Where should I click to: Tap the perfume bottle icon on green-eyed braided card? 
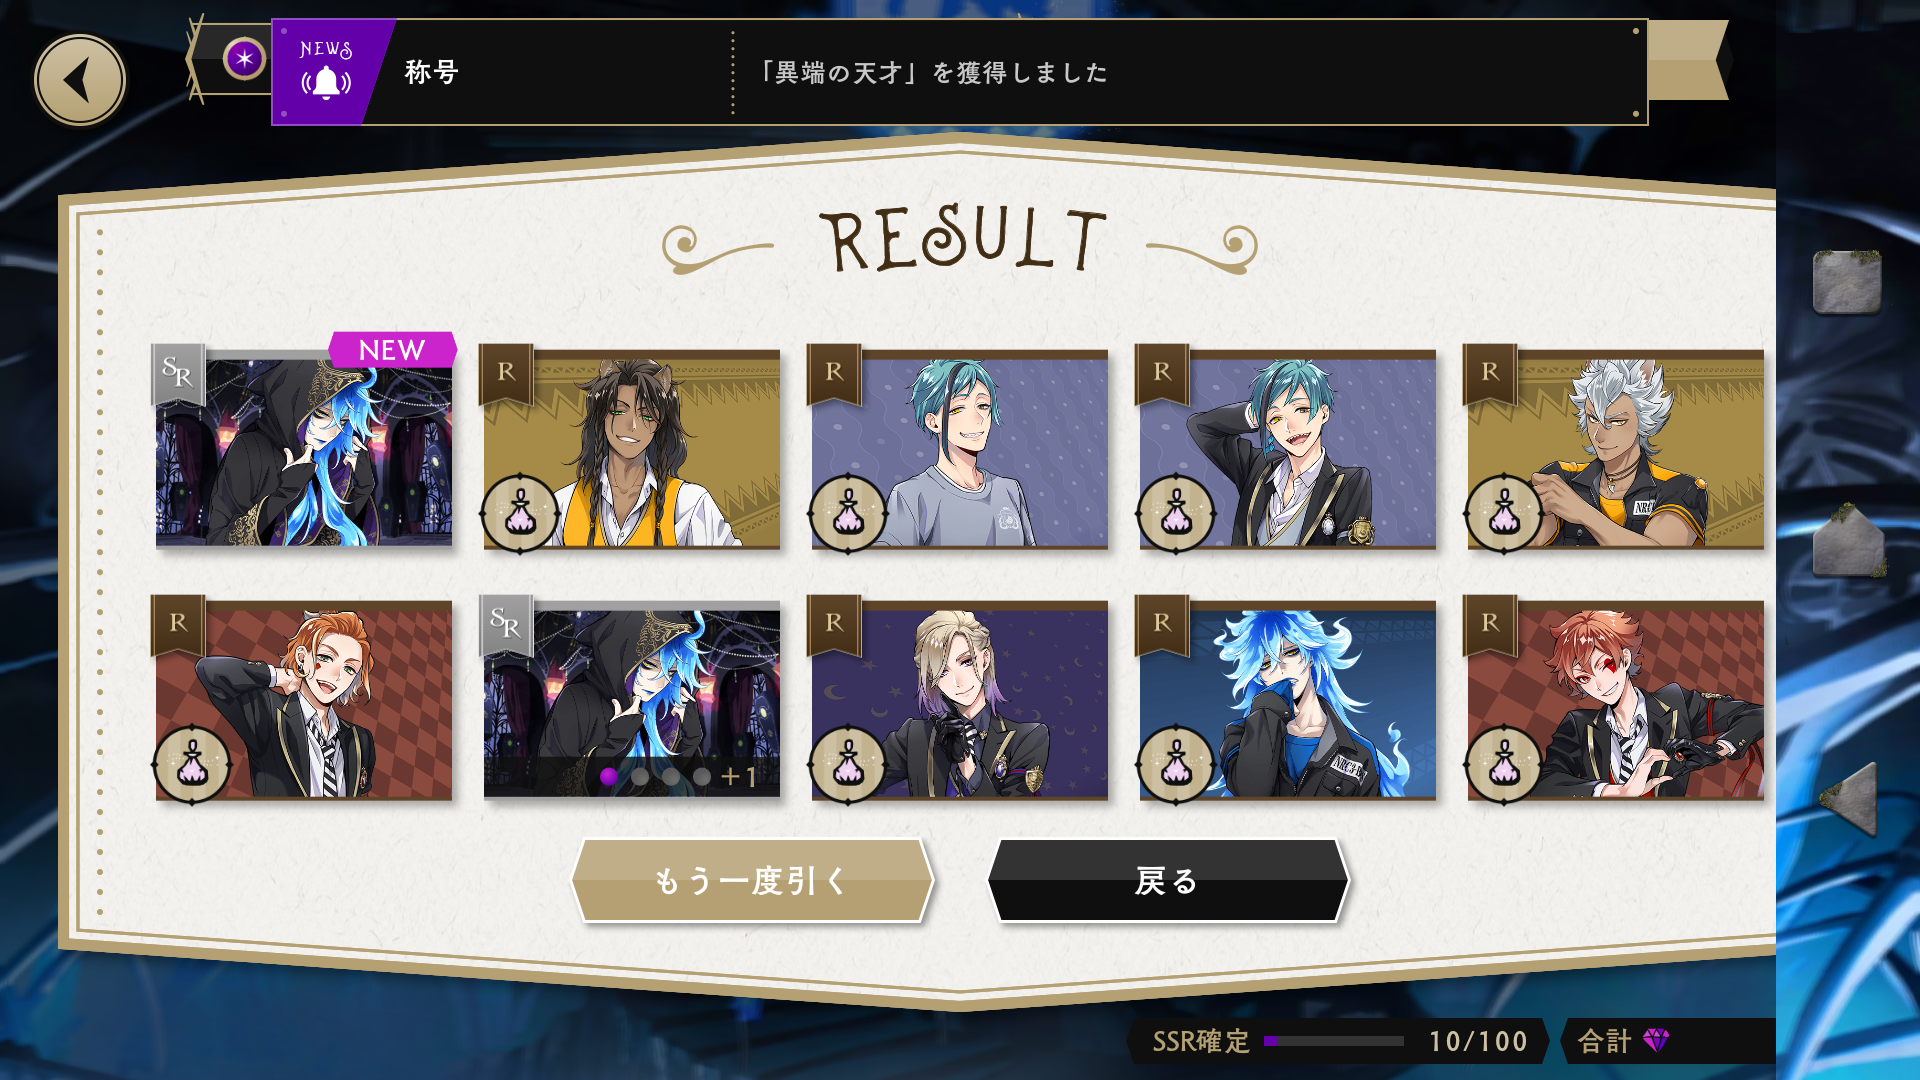pos(520,514)
